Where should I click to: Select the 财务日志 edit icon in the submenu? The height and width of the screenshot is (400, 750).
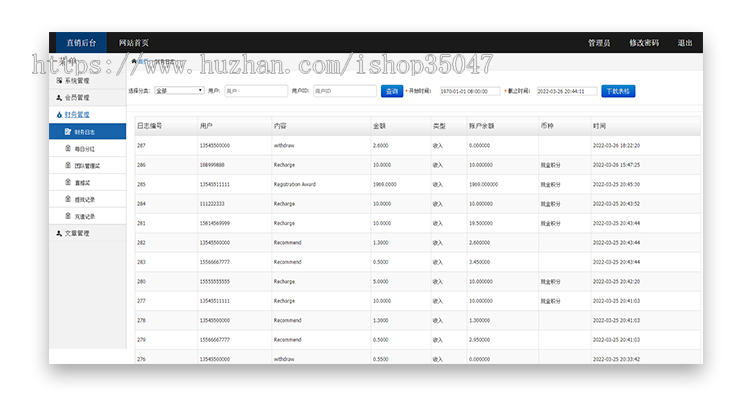[x=68, y=132]
